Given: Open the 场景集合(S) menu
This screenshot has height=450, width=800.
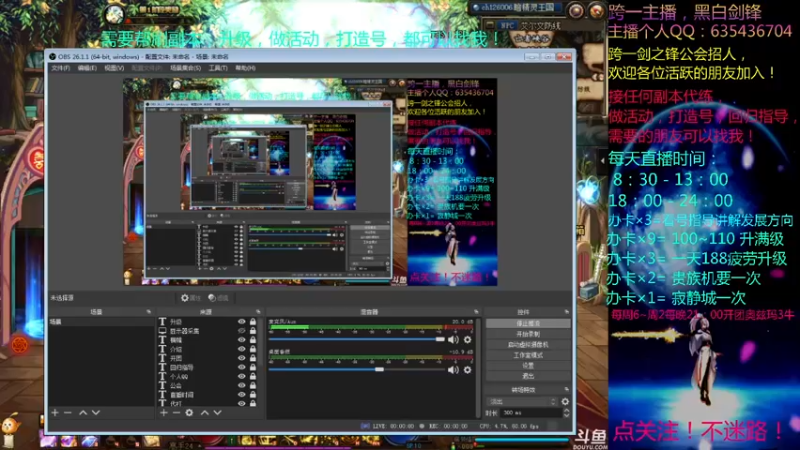Looking at the screenshot, I should click(186, 68).
